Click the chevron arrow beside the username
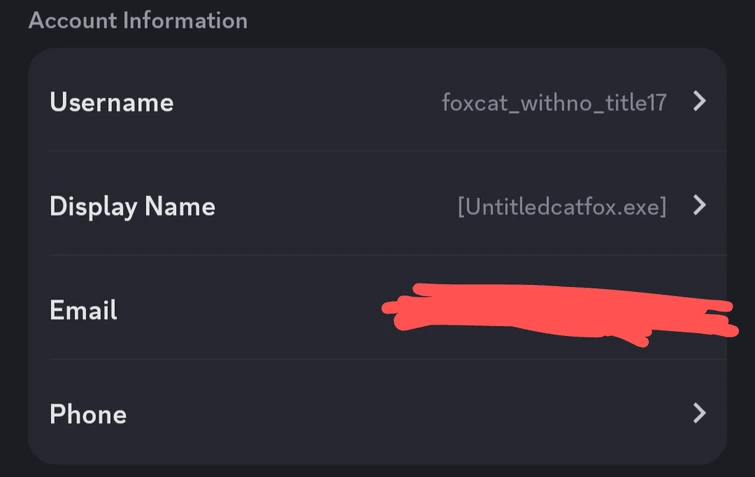Screen dimensions: 755x477 [699, 101]
